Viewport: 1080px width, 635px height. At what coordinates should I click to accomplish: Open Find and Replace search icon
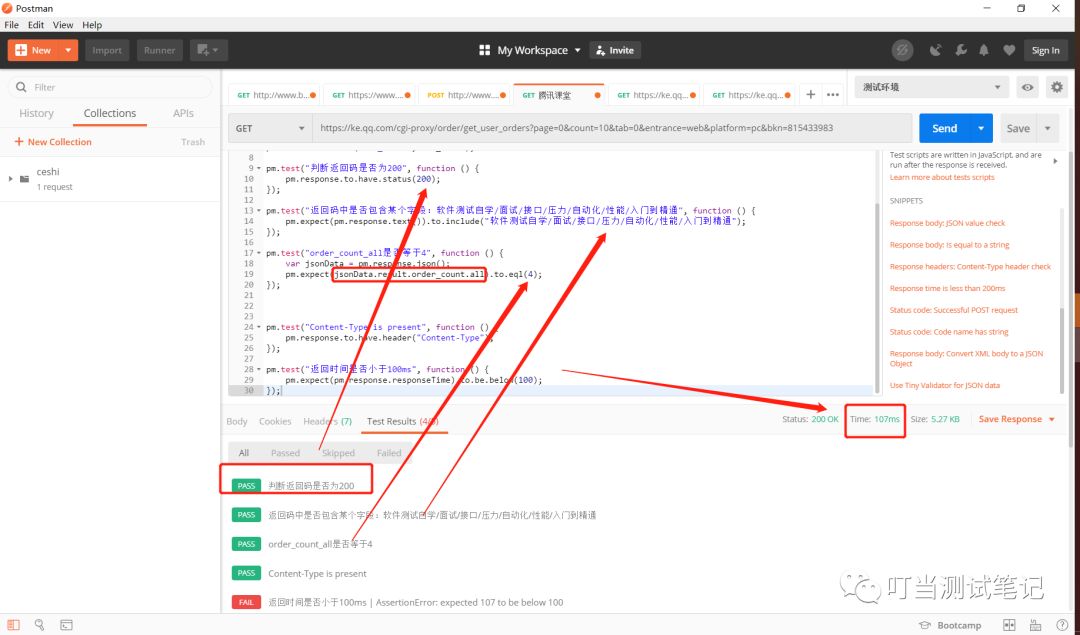pos(40,625)
